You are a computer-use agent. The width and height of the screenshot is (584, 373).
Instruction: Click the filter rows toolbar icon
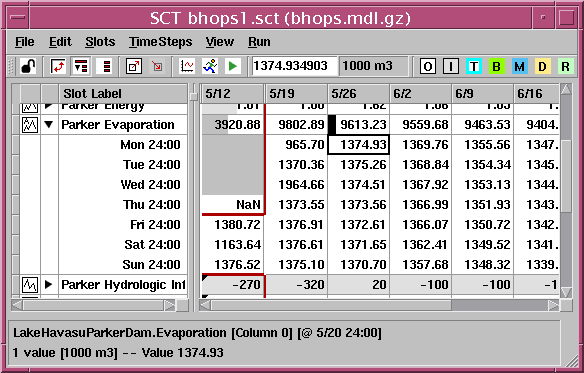(81, 67)
